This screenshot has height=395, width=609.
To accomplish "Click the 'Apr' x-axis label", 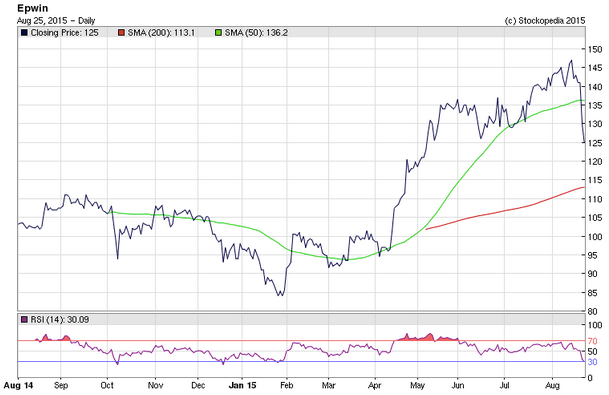I will click(375, 385).
